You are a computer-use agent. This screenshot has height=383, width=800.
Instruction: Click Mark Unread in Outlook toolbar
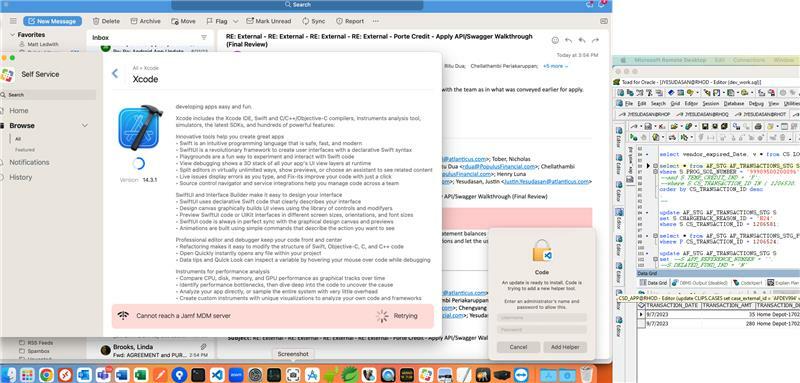(268, 21)
